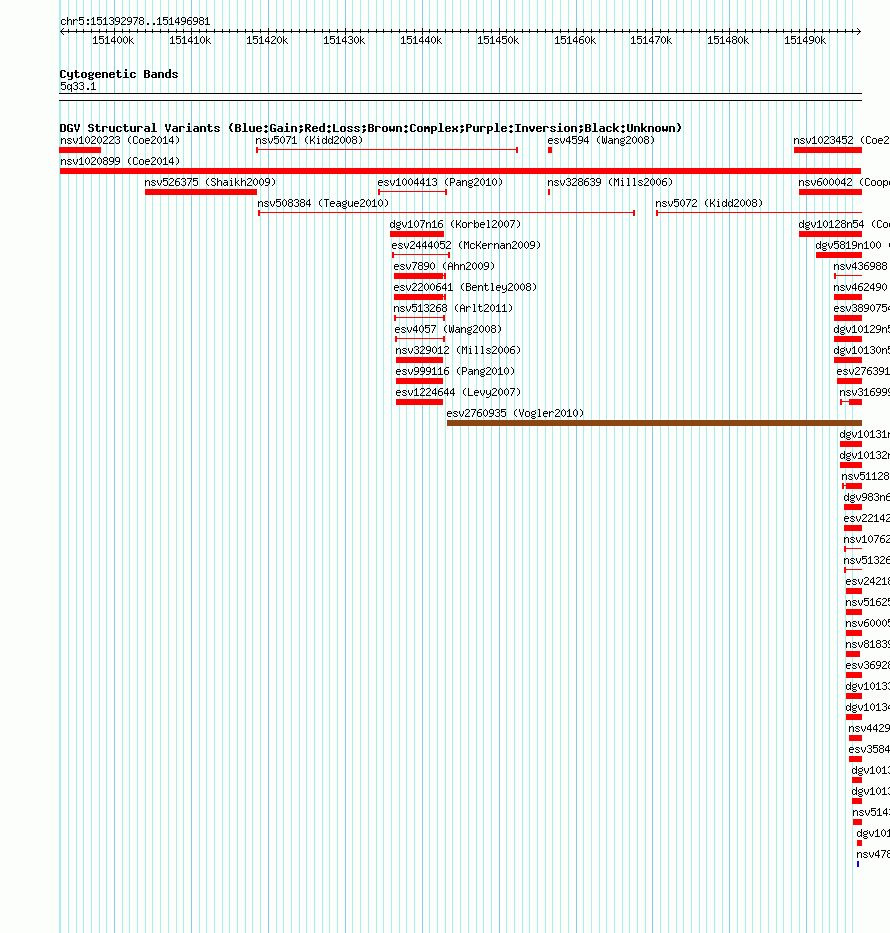The height and width of the screenshot is (933, 890).
Task: Click the brown esv2760935 complex variant bar
Action: pyautogui.click(x=654, y=423)
